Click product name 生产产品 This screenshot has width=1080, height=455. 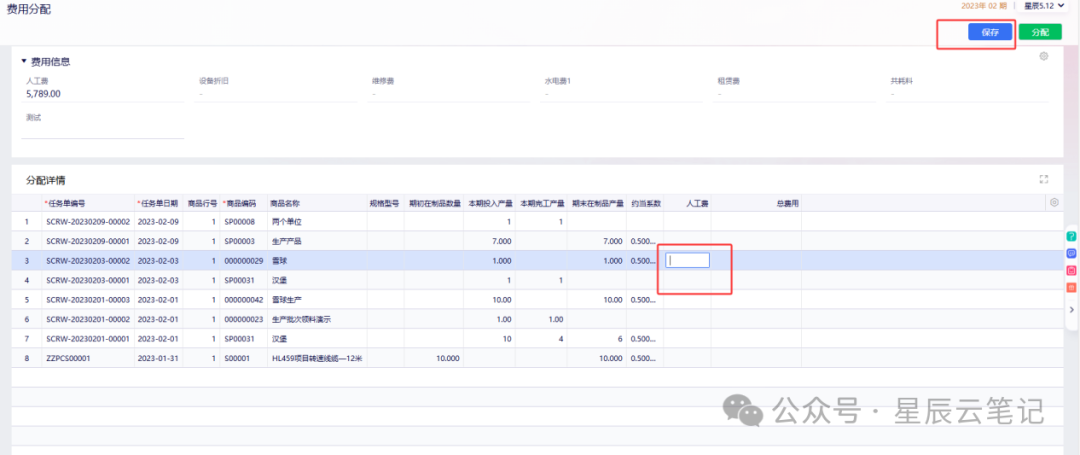click(x=287, y=241)
